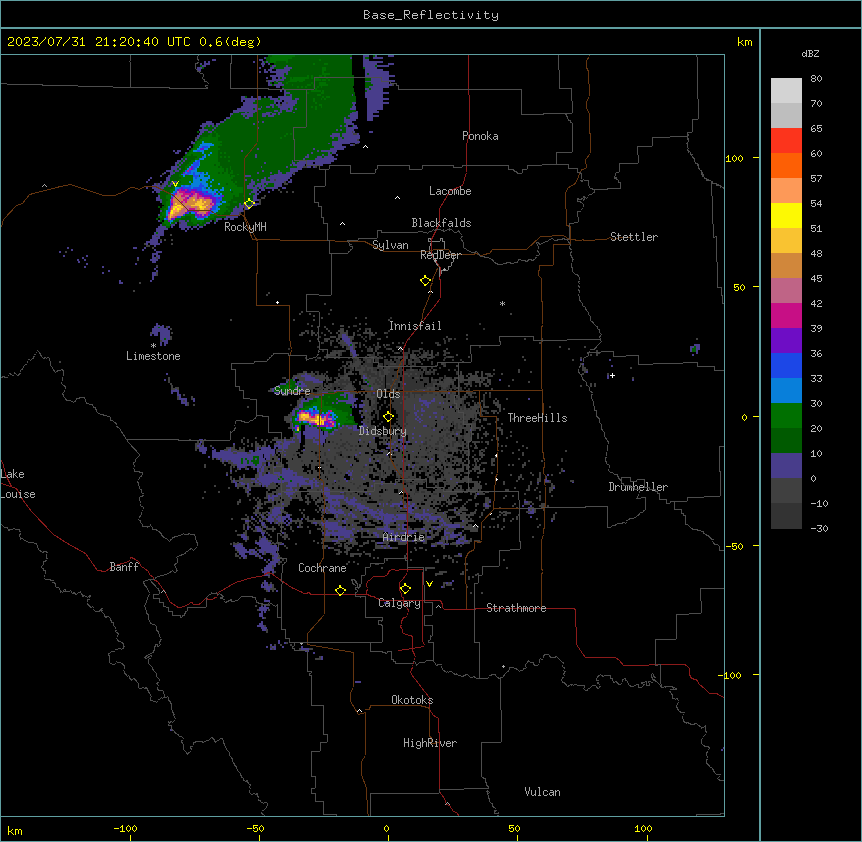Screen dimensions: 862x842
Task: Click the Limestone label
Action: [x=153, y=356]
